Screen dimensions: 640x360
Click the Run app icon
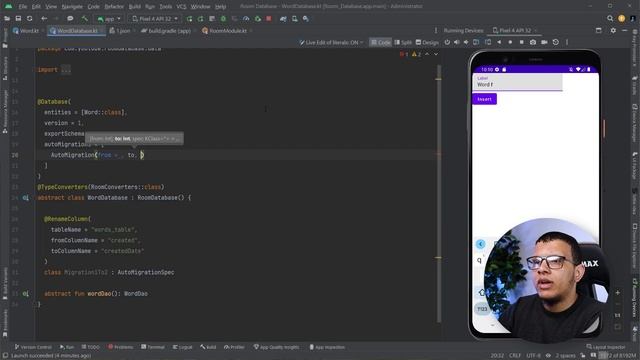[x=189, y=19]
